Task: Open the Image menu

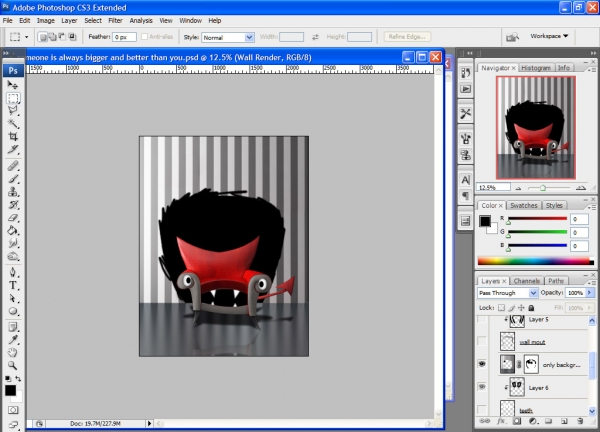Action: (46, 20)
